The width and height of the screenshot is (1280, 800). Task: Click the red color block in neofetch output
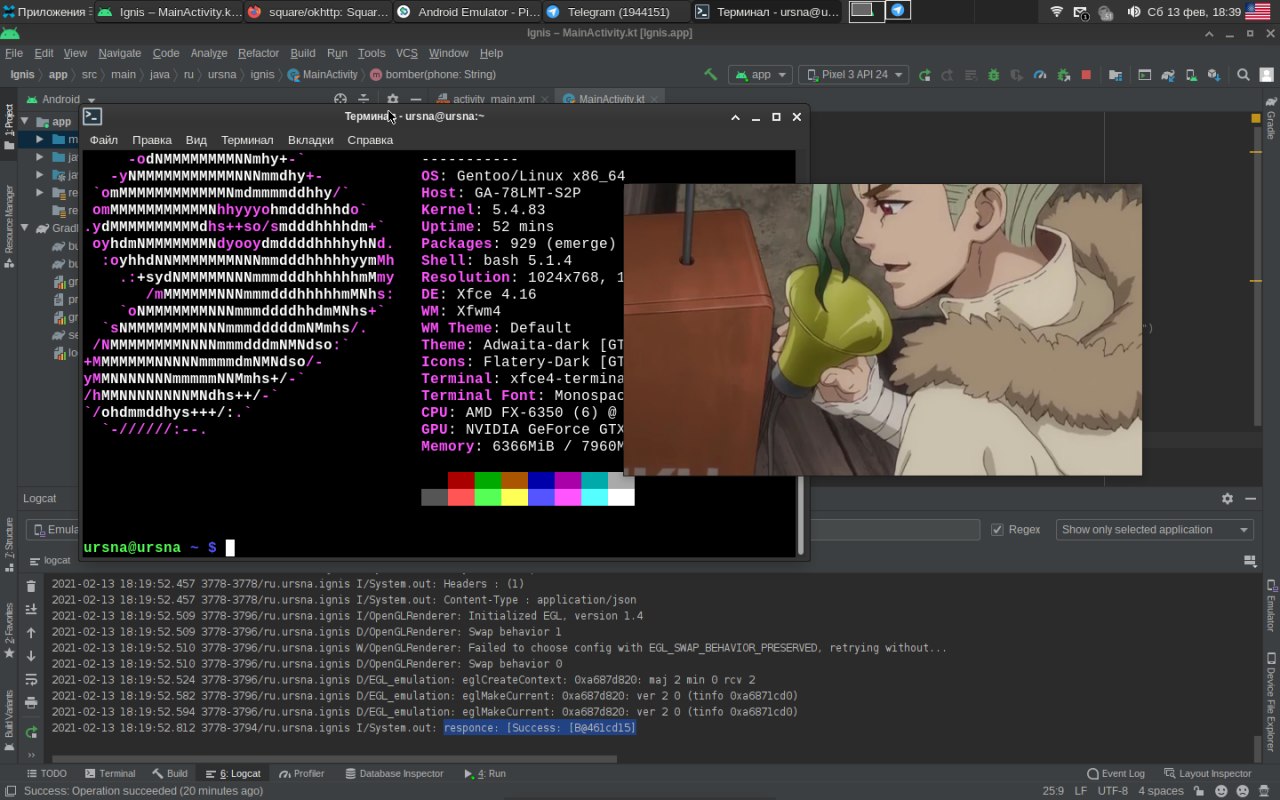(461, 480)
